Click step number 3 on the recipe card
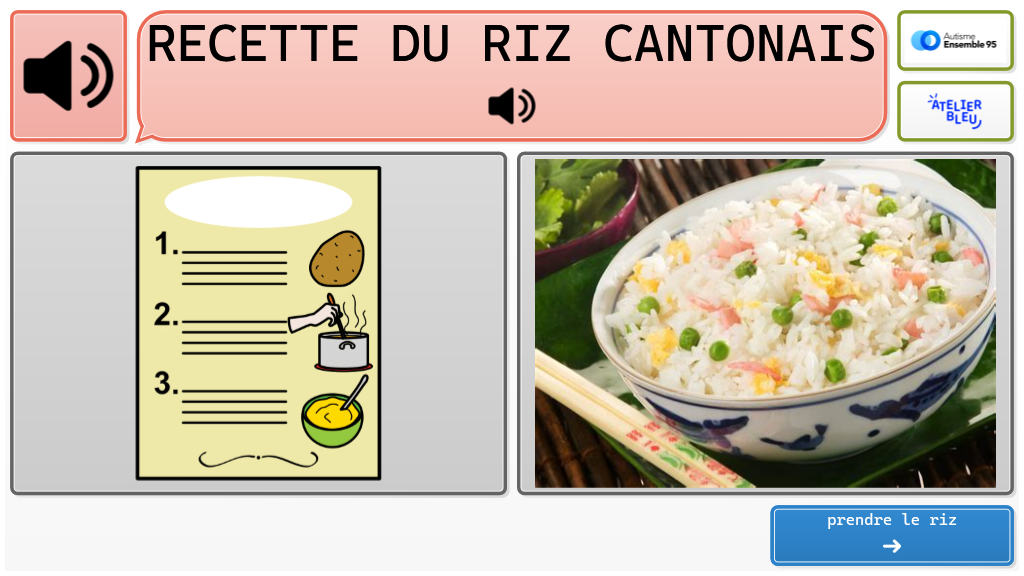This screenshot has width=1024, height=576. click(166, 384)
